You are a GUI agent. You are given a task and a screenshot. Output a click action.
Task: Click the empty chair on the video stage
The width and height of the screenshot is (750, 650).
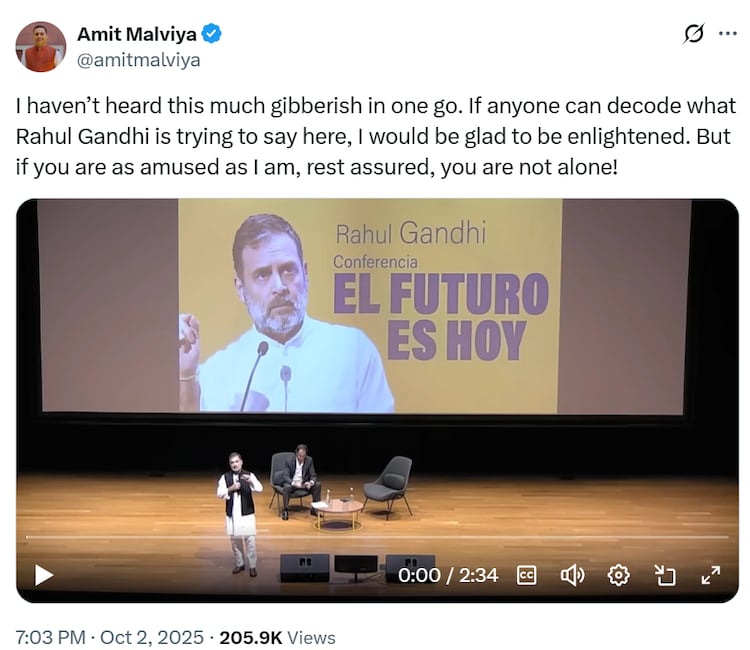pyautogui.click(x=389, y=482)
